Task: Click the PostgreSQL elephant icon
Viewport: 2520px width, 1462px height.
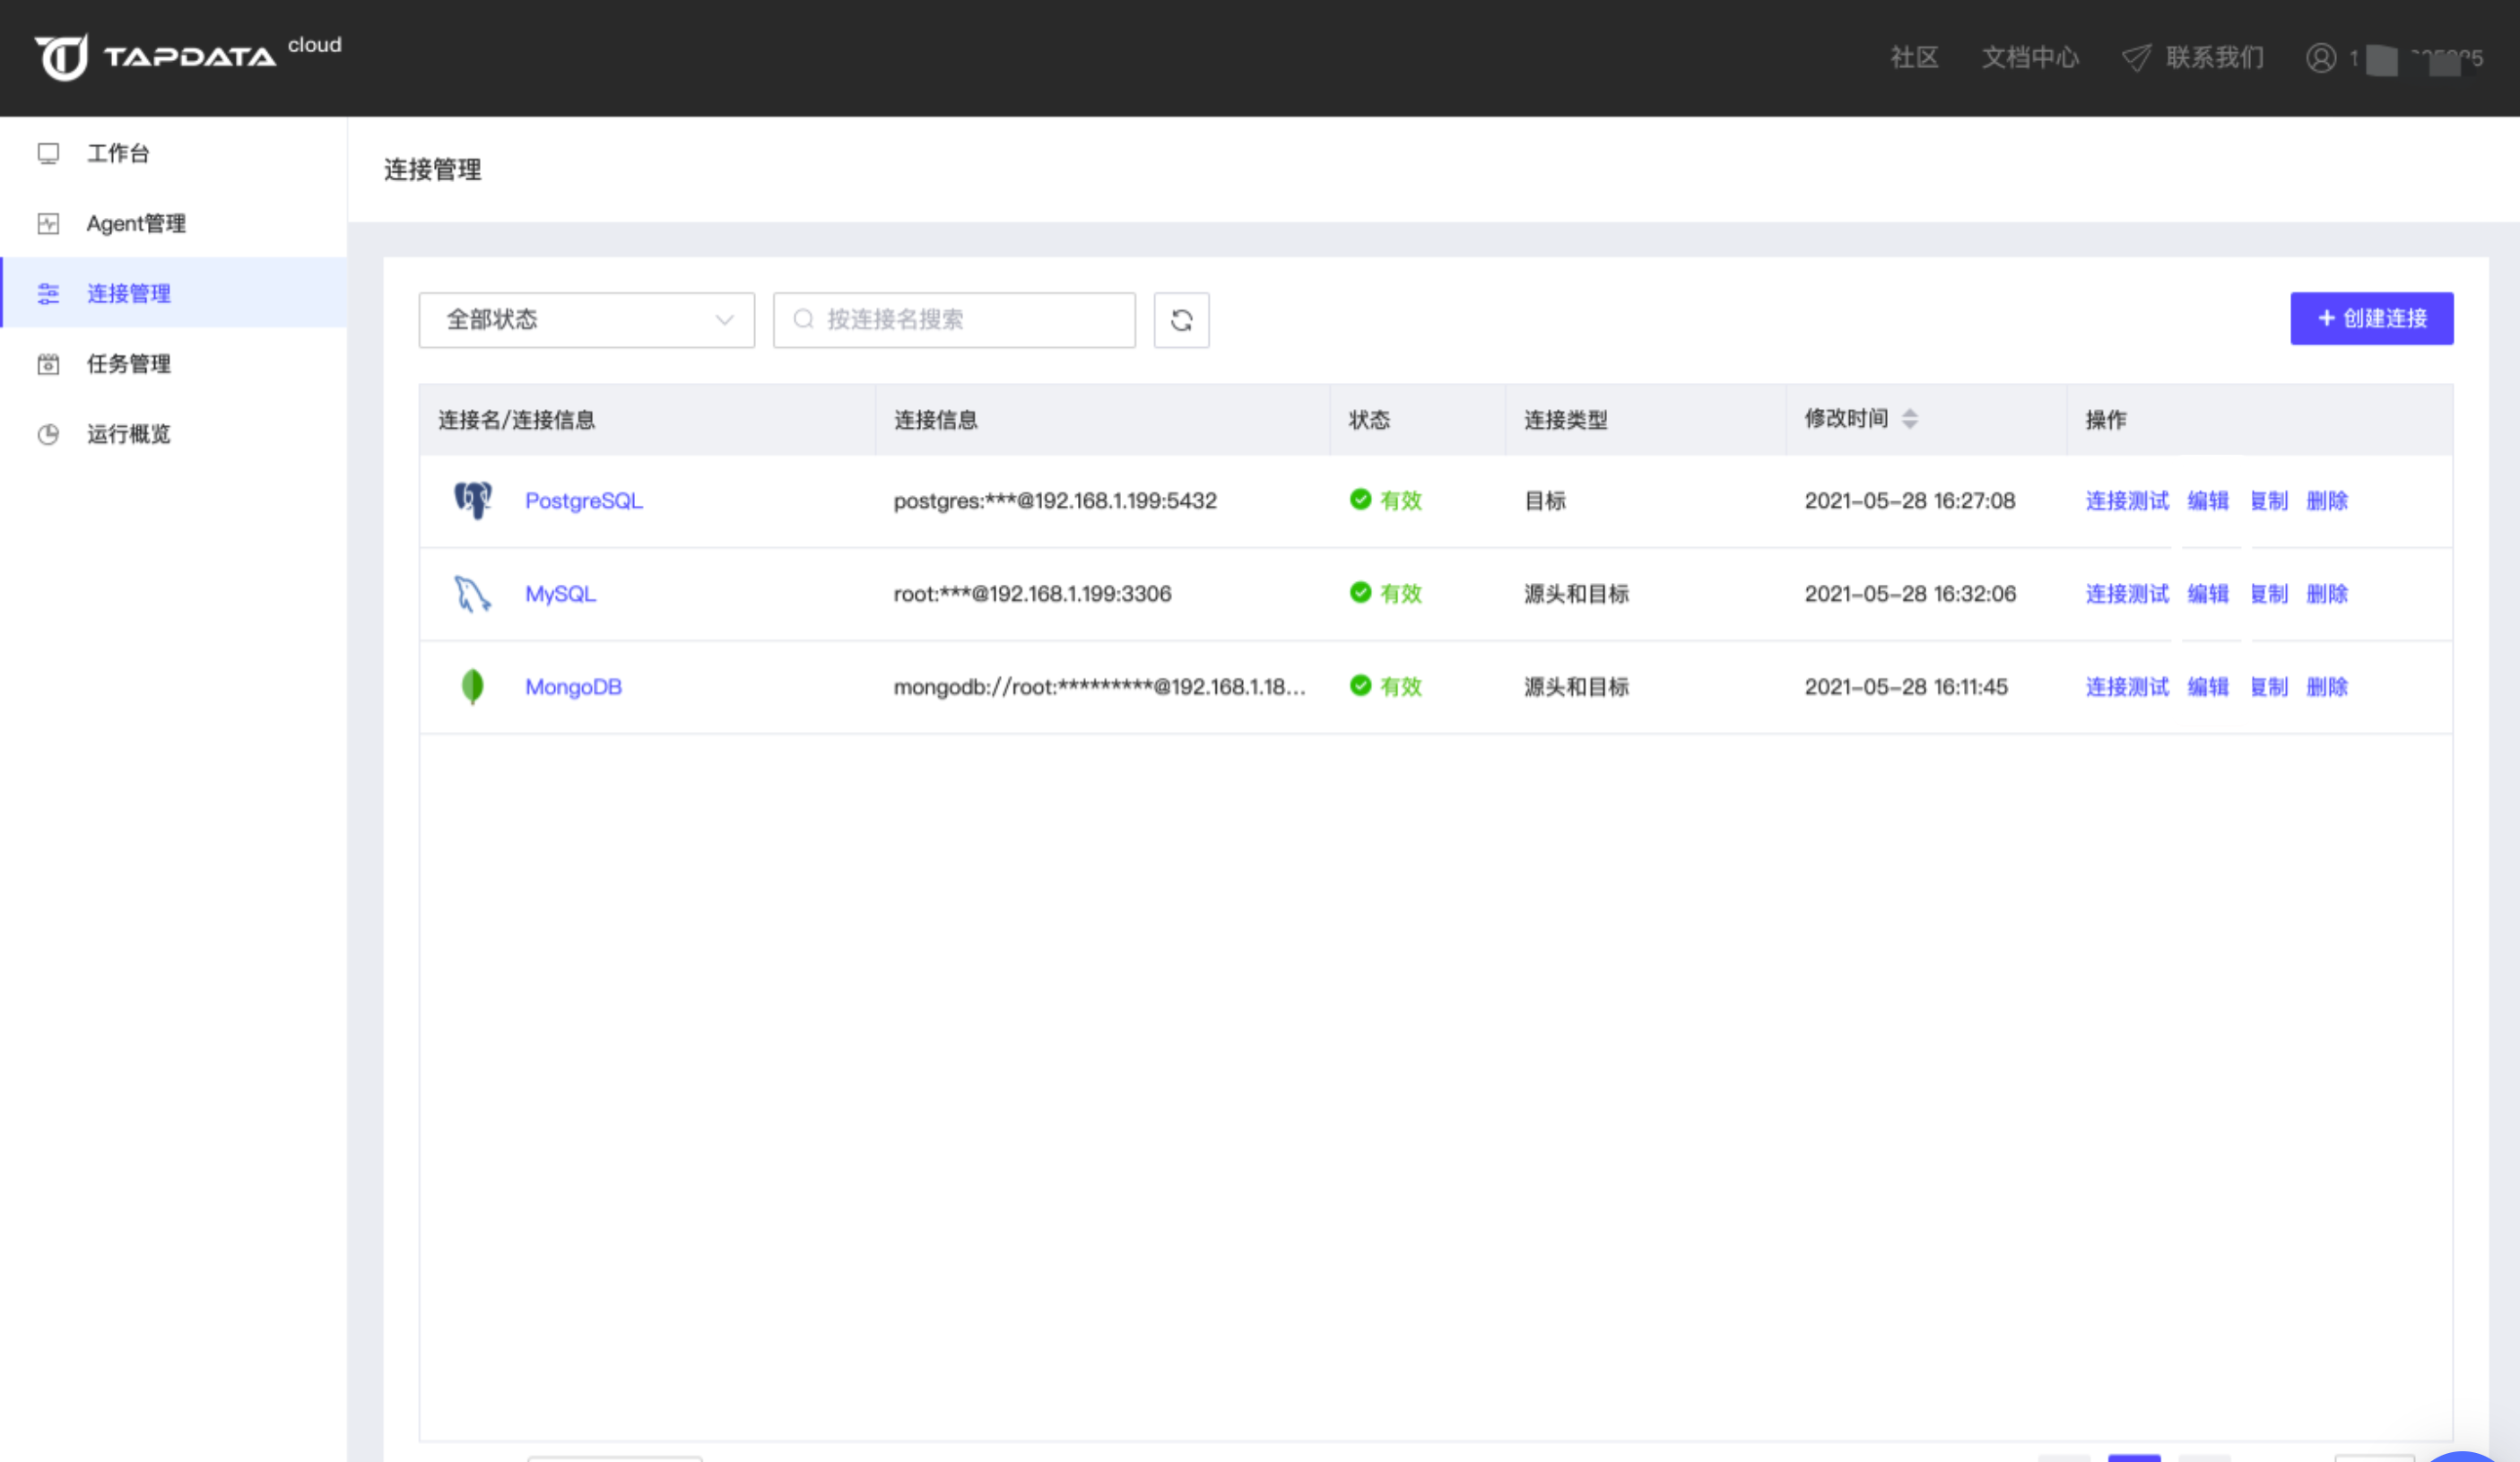Action: [473, 500]
